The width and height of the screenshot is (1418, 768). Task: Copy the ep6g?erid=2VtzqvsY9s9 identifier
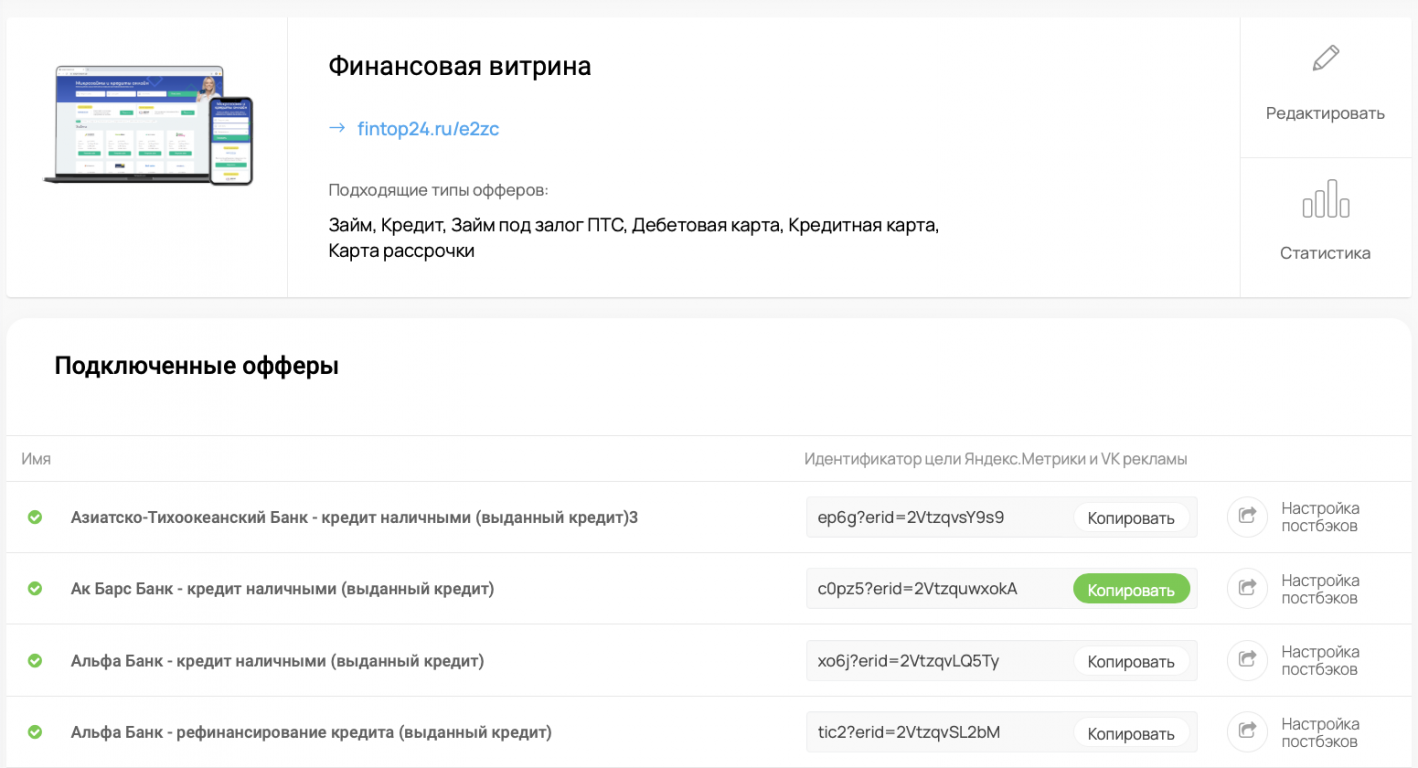click(x=1131, y=518)
